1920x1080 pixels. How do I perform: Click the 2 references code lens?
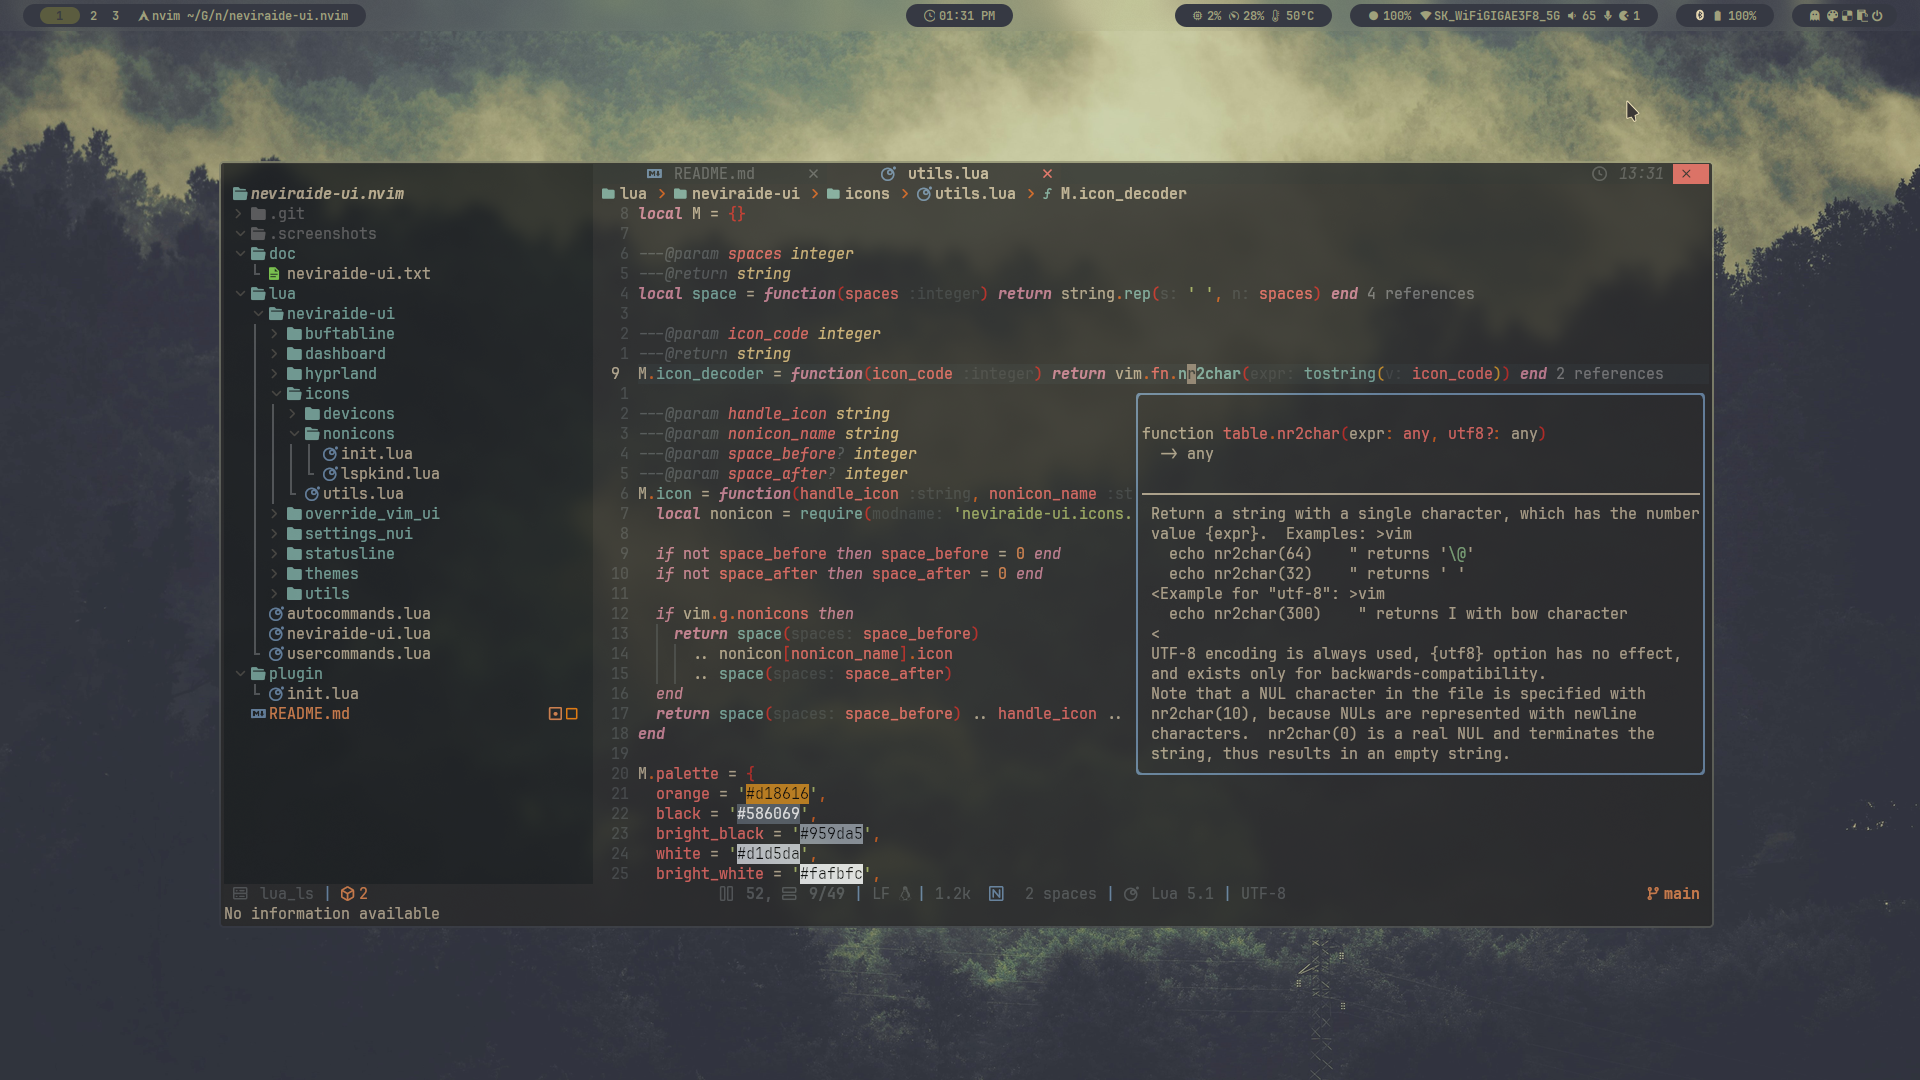coord(1609,374)
